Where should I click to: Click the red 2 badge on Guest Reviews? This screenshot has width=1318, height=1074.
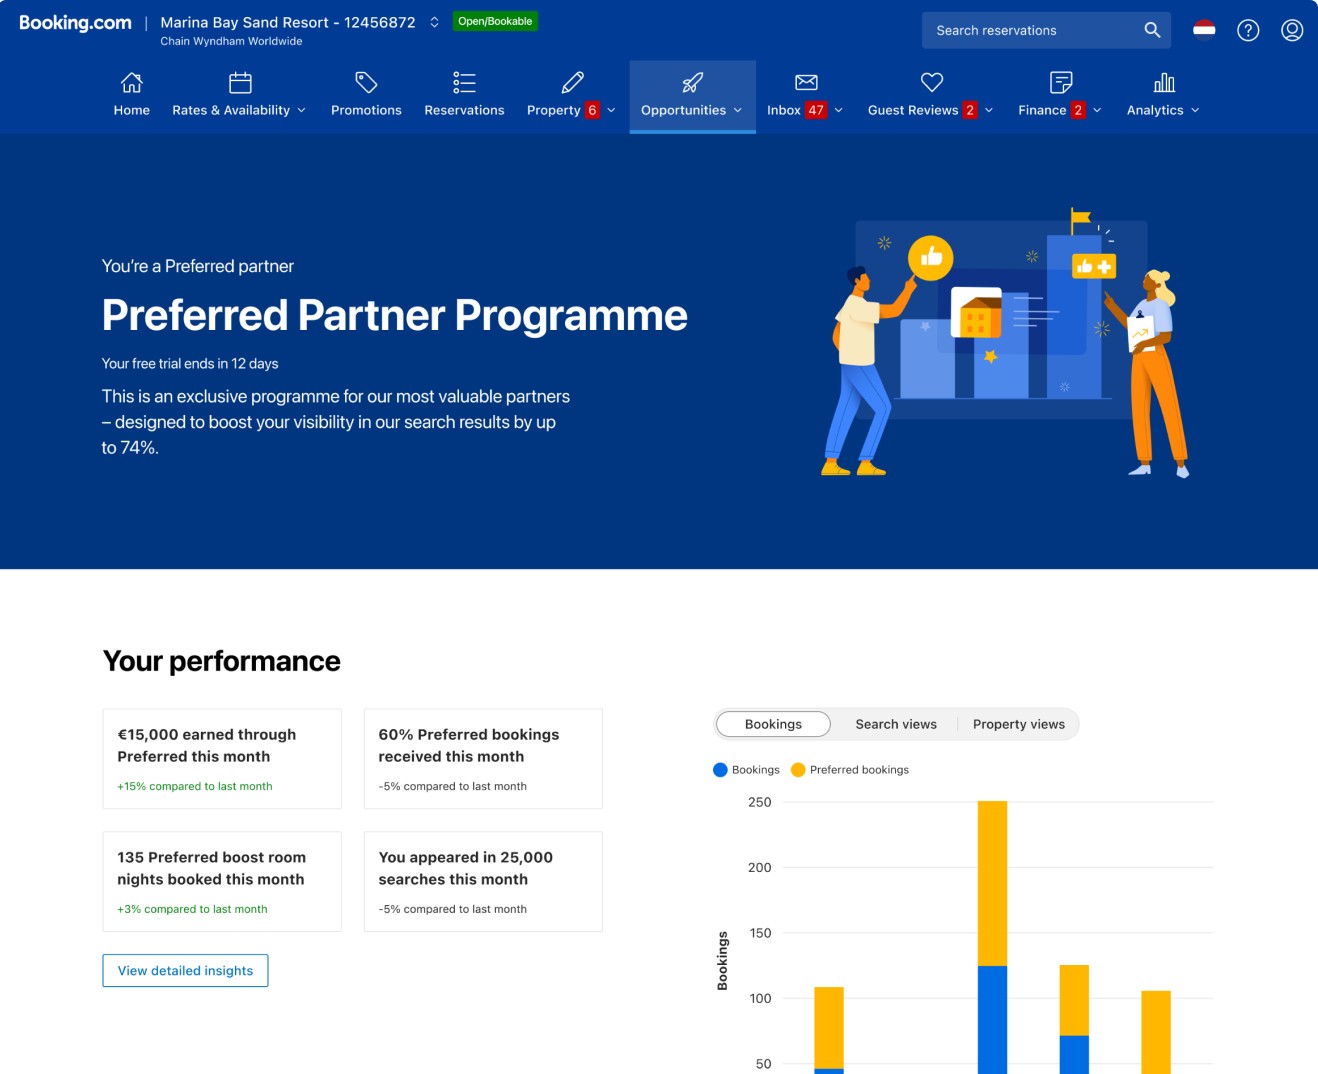(x=970, y=110)
